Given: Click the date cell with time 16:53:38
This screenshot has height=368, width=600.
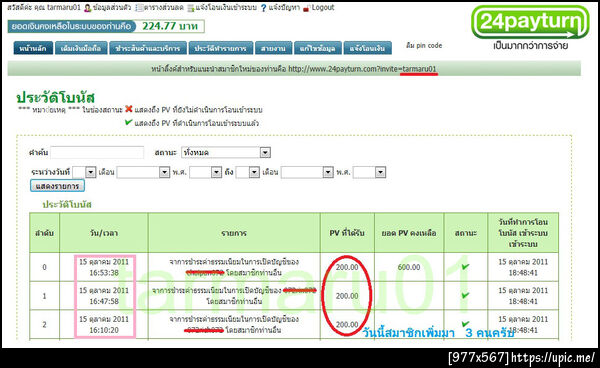Looking at the screenshot, I should pyautogui.click(x=104, y=267).
